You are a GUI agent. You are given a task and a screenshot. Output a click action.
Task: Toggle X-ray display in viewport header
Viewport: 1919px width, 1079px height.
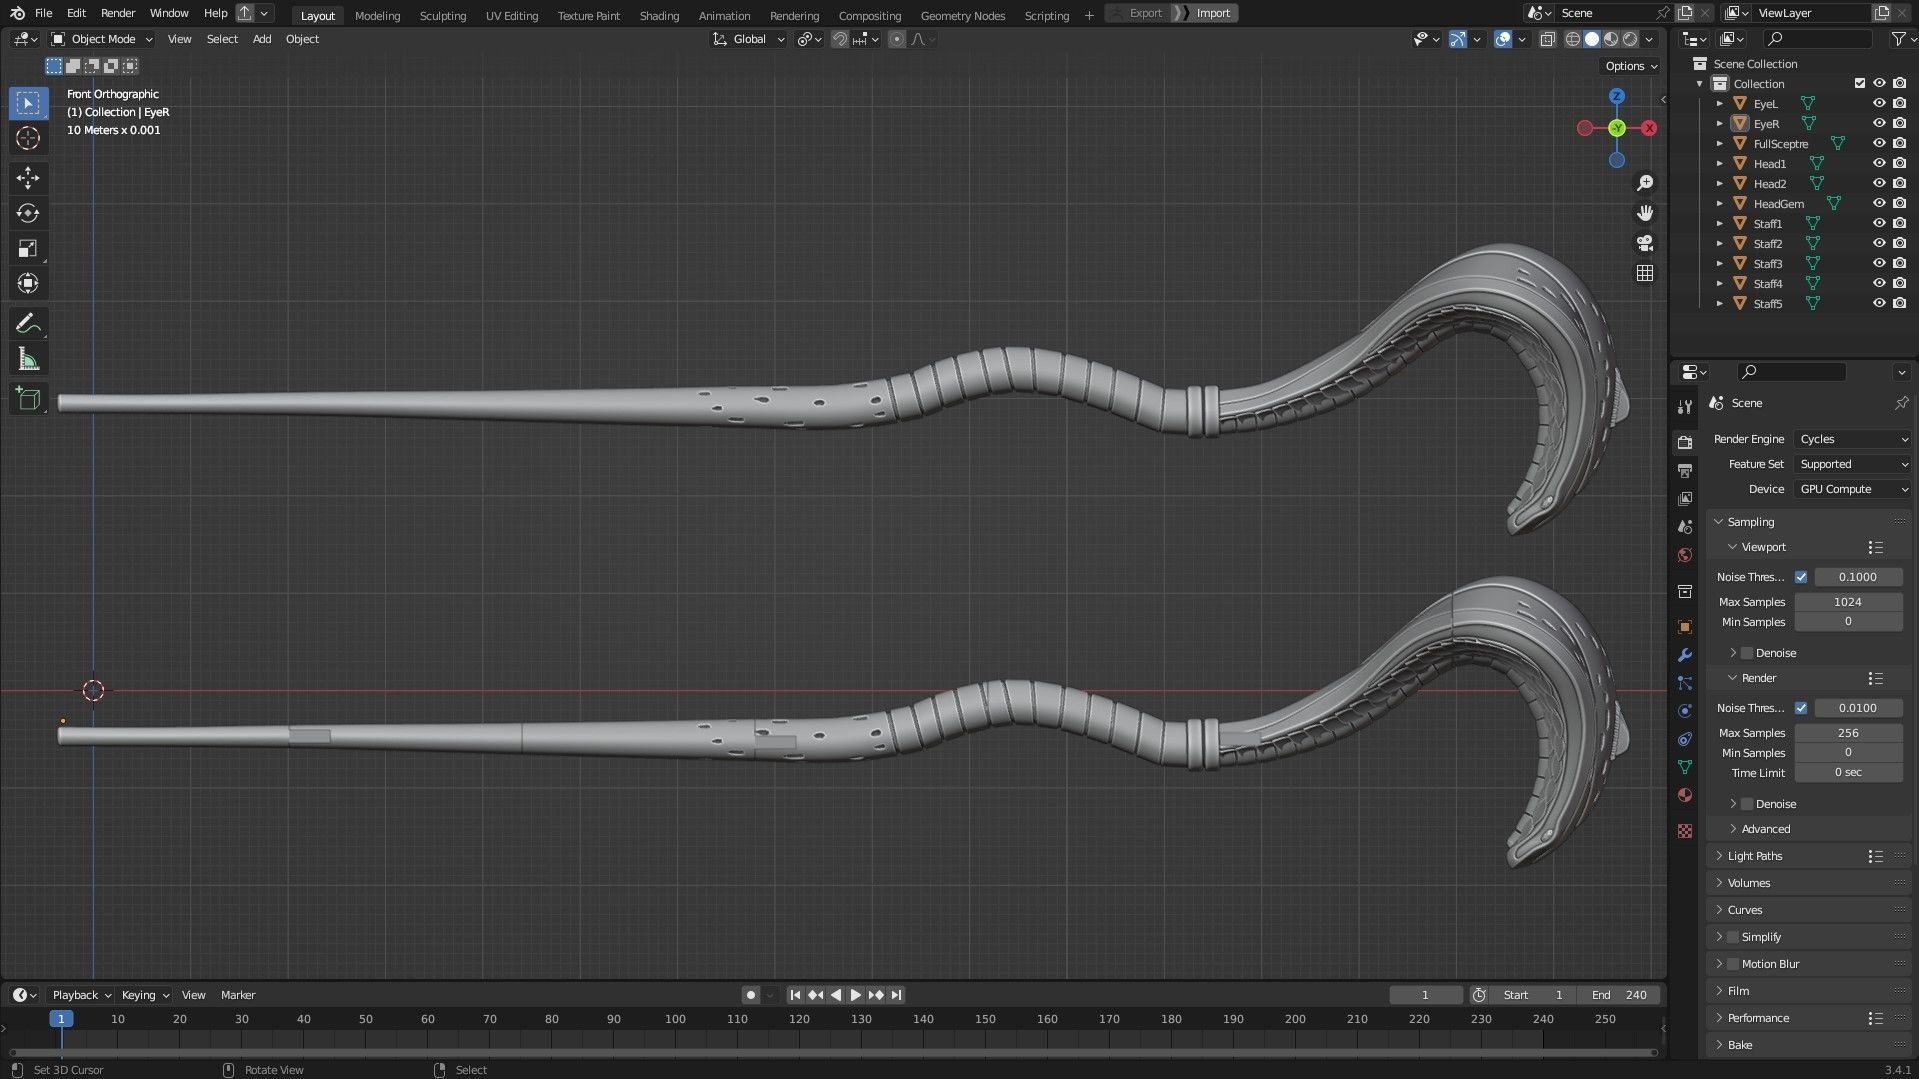tap(1547, 39)
